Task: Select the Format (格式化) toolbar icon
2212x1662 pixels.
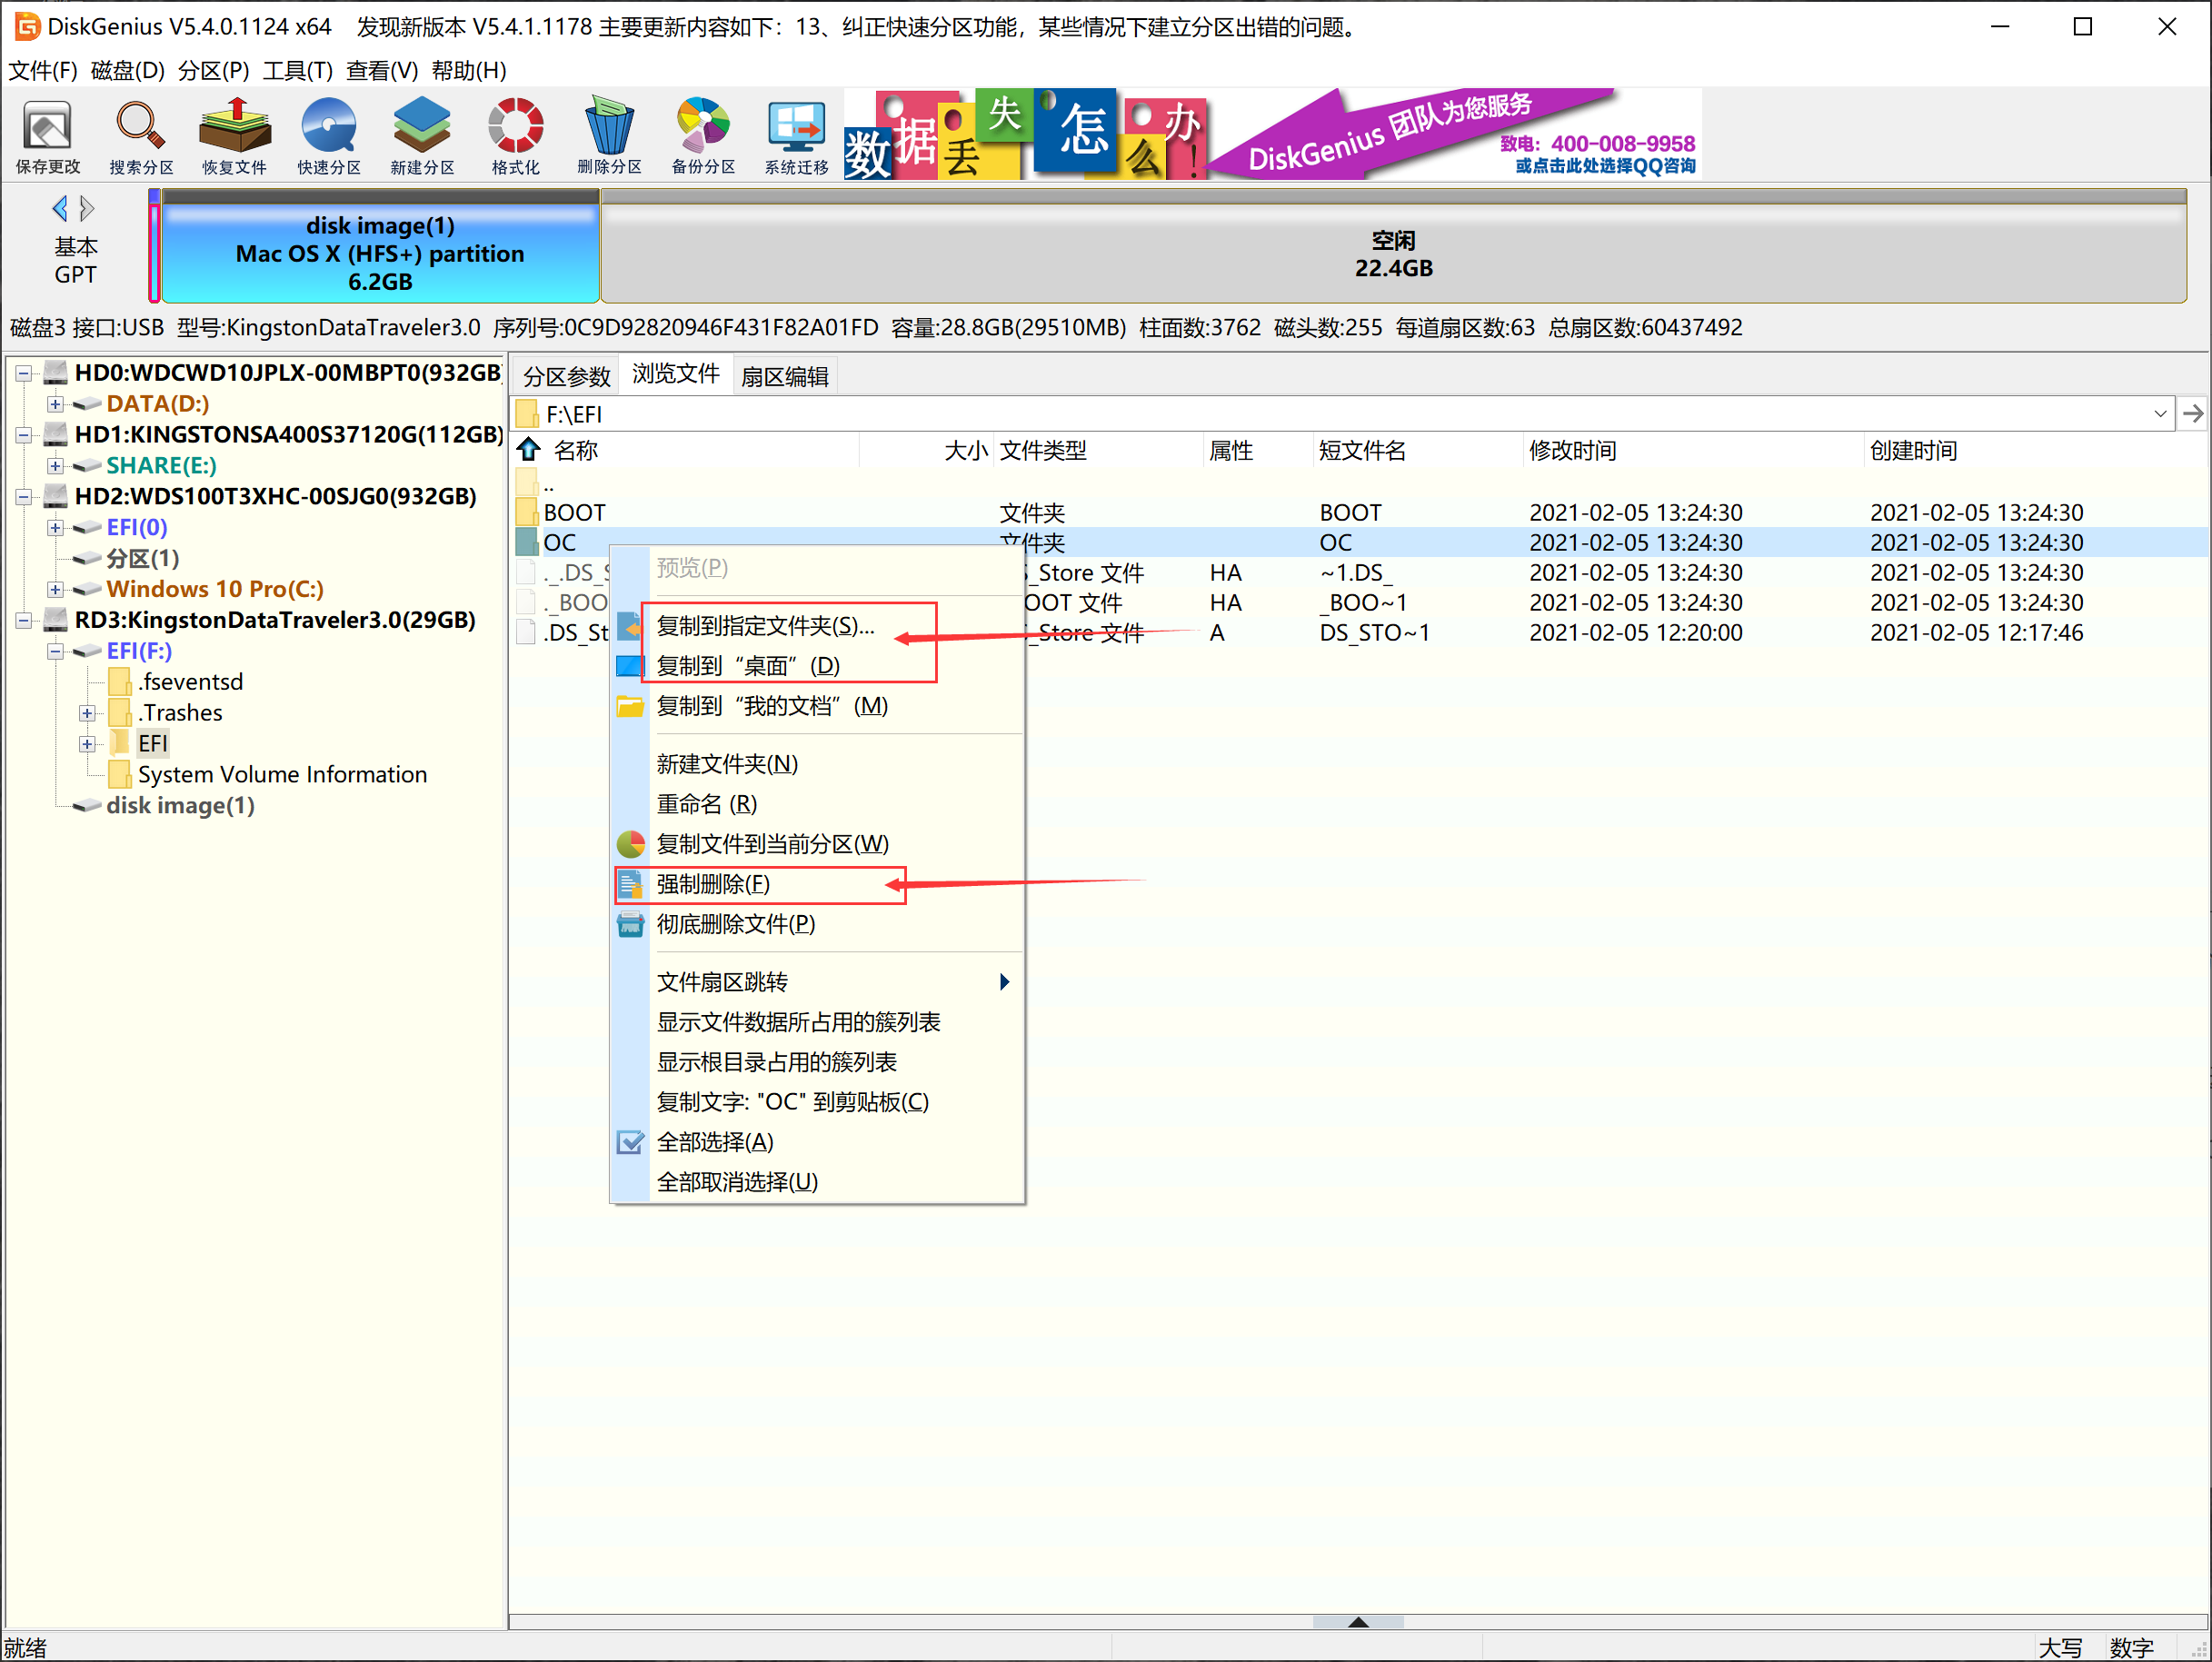Action: click(x=515, y=137)
